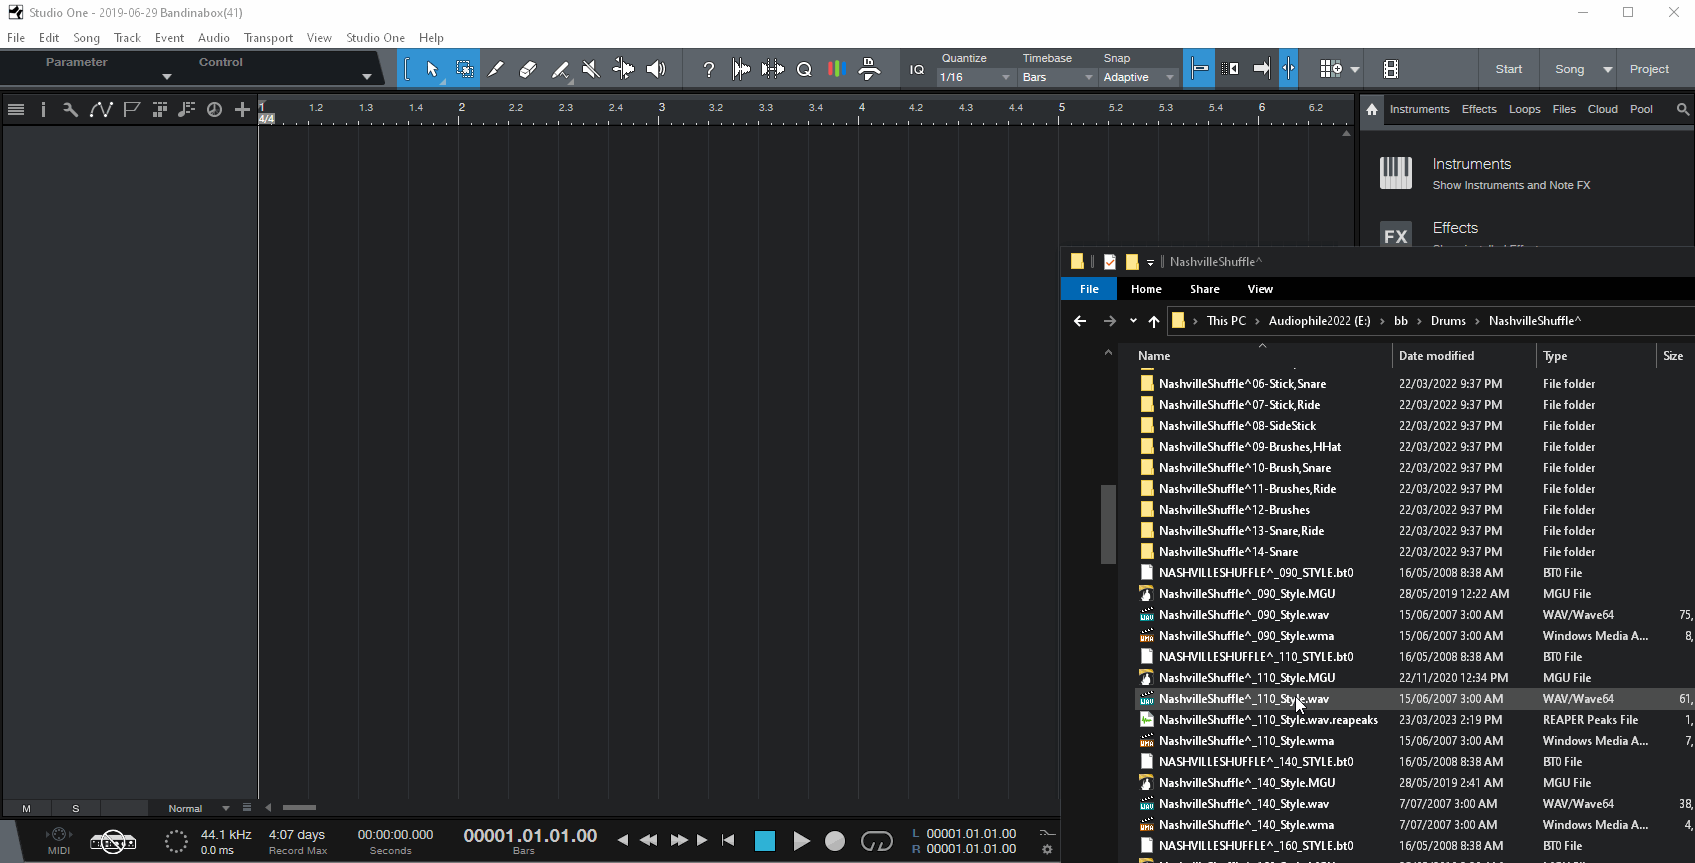1695x863 pixels.
Task: Select the Eraser tool
Action: tap(528, 69)
